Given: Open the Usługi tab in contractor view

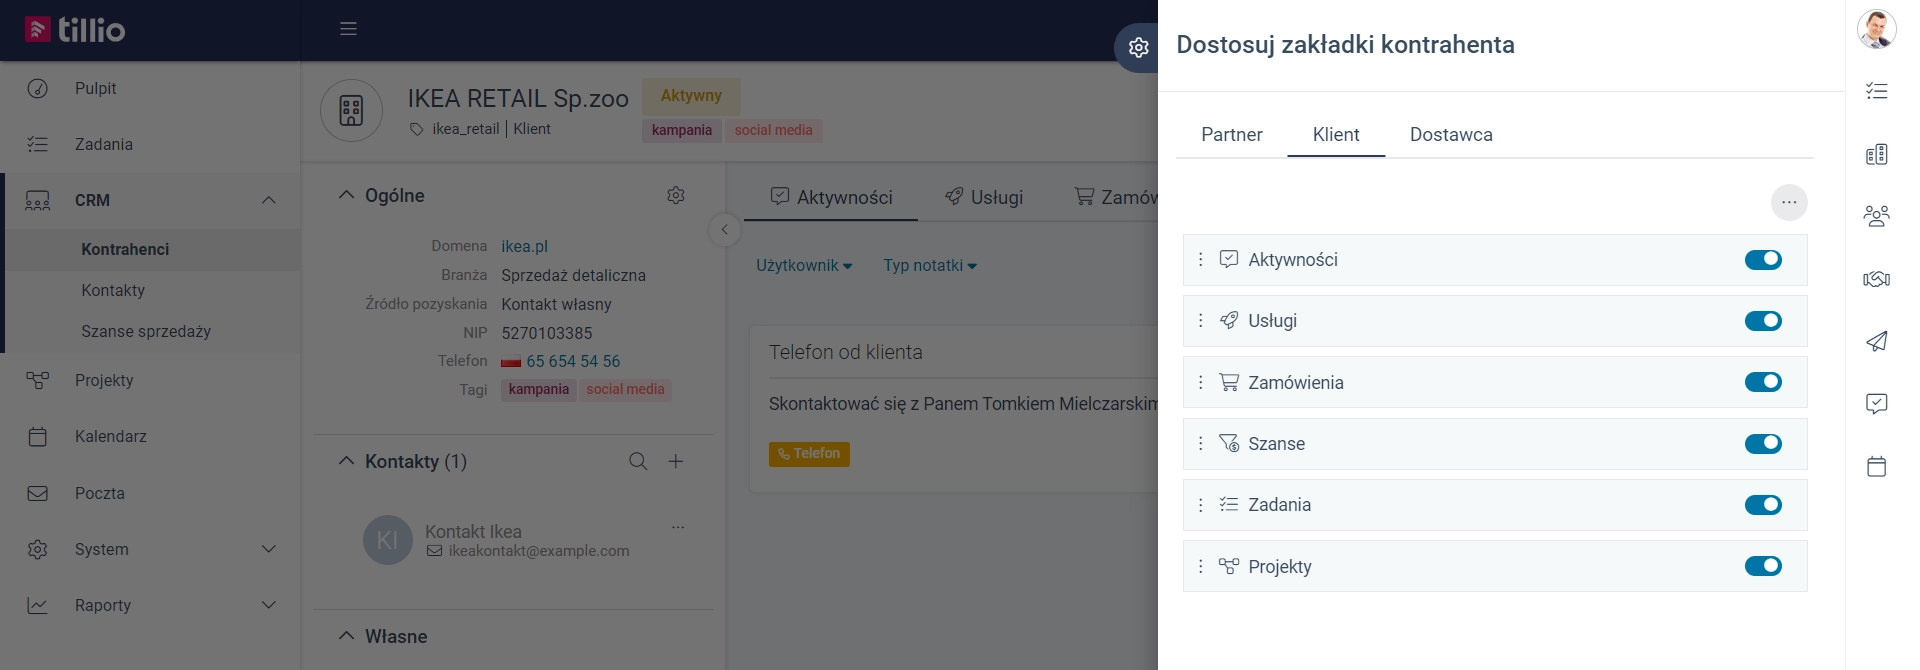Looking at the screenshot, I should tap(984, 197).
